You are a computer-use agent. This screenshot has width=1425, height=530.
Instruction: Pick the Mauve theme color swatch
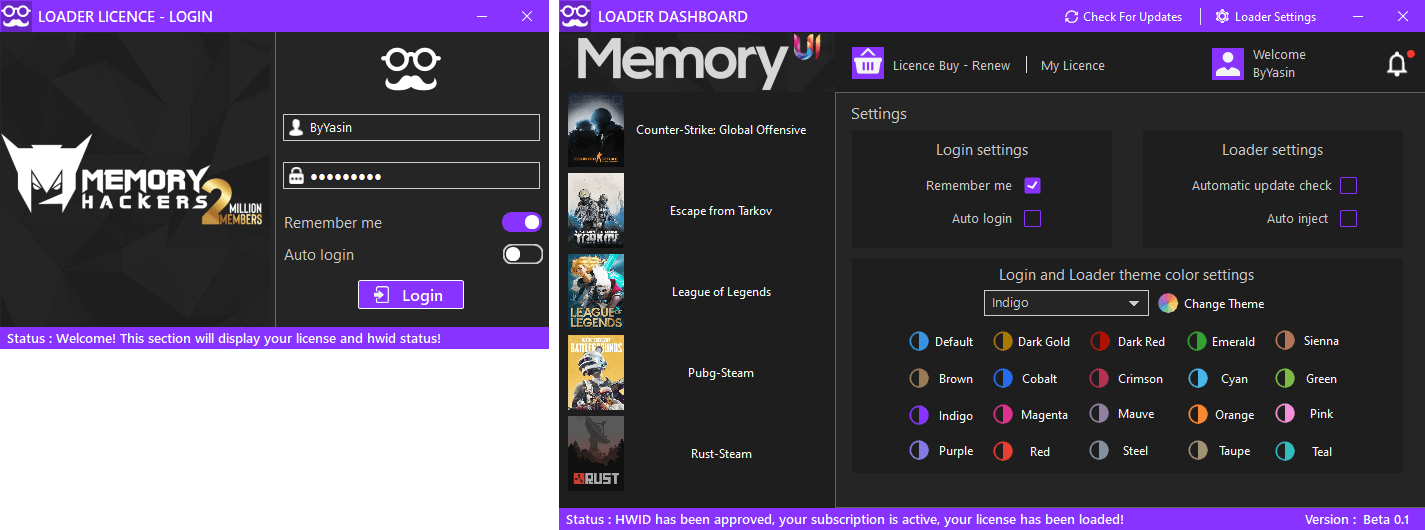click(1100, 414)
